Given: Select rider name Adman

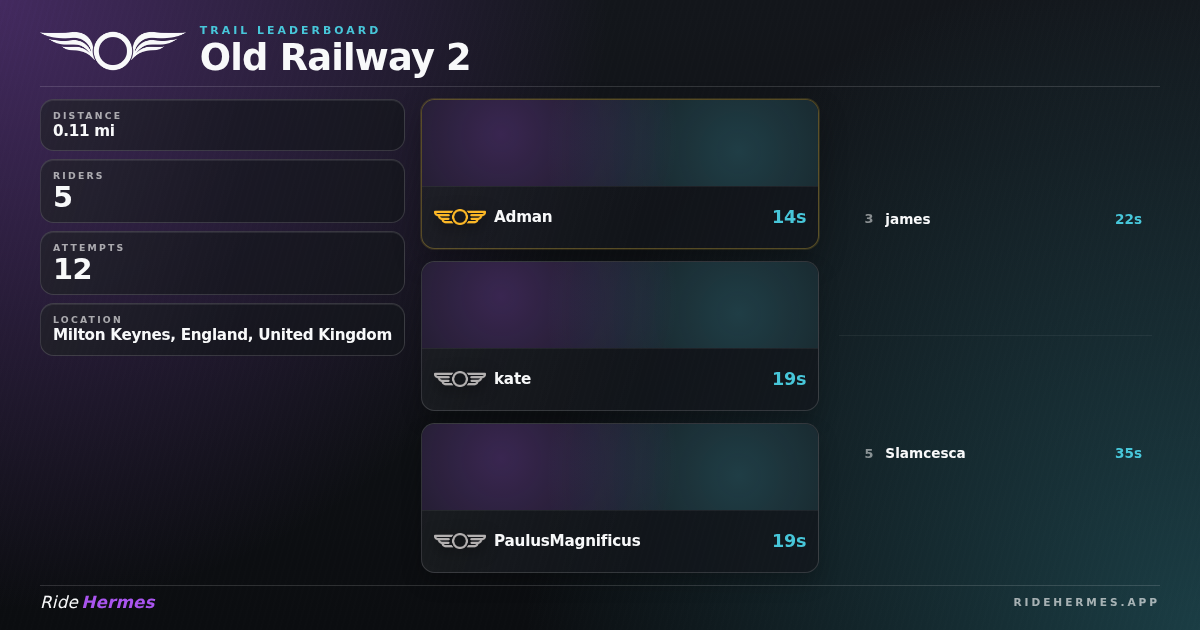Looking at the screenshot, I should (523, 217).
